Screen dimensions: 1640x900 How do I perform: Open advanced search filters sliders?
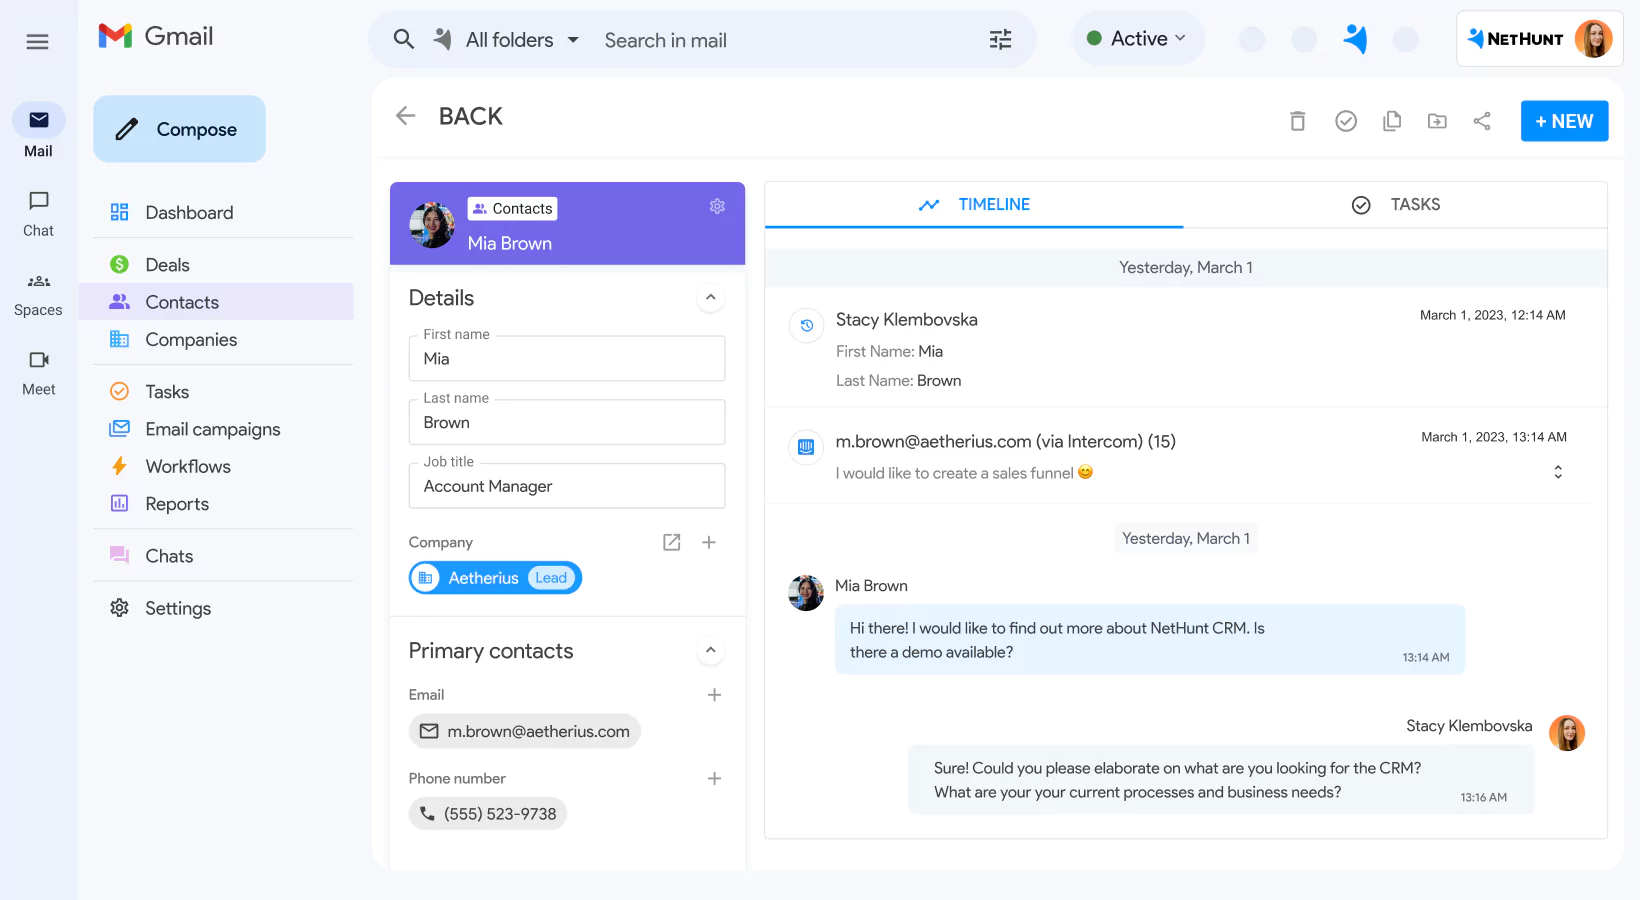pos(999,39)
